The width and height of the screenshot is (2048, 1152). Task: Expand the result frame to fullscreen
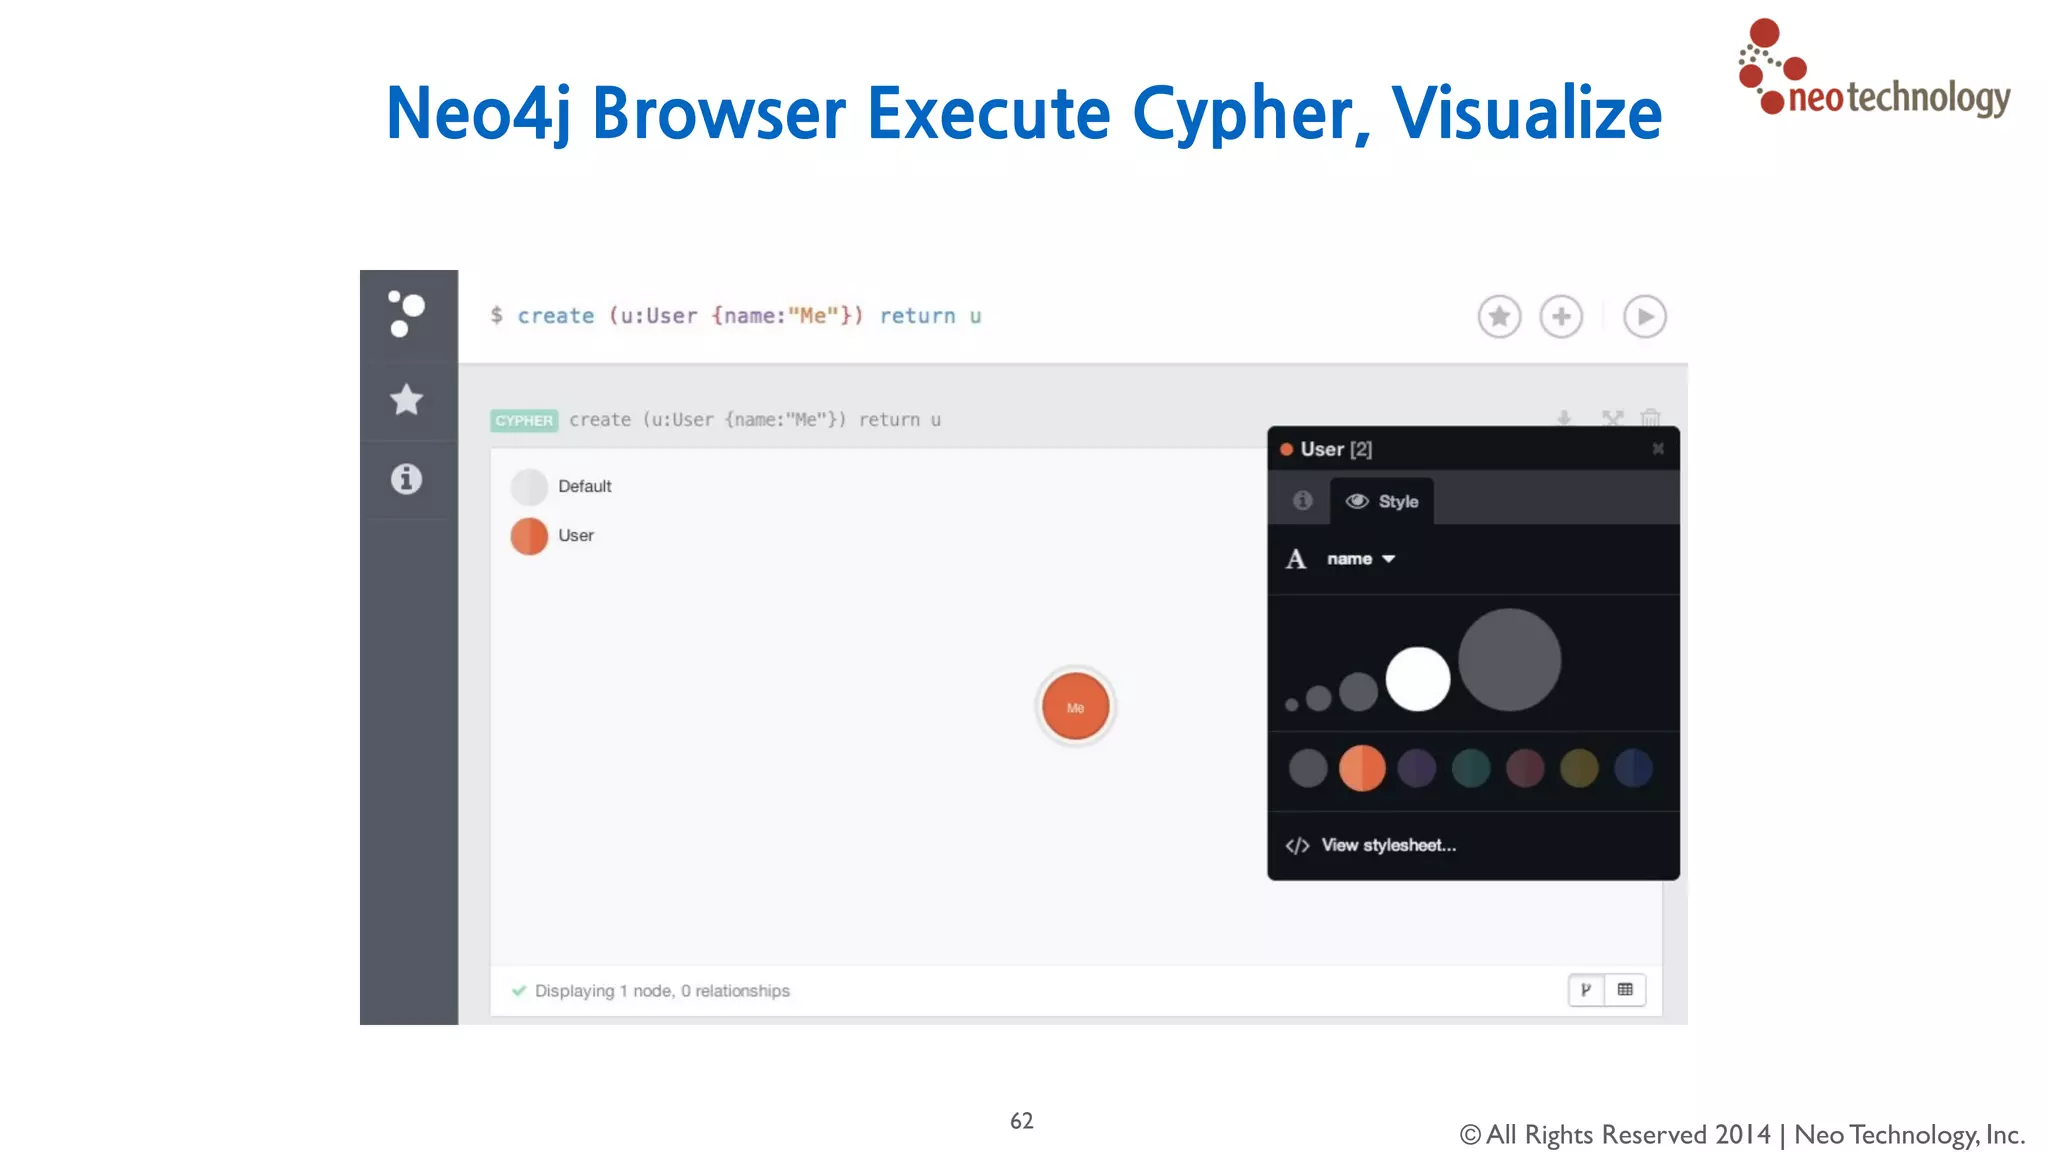1612,418
